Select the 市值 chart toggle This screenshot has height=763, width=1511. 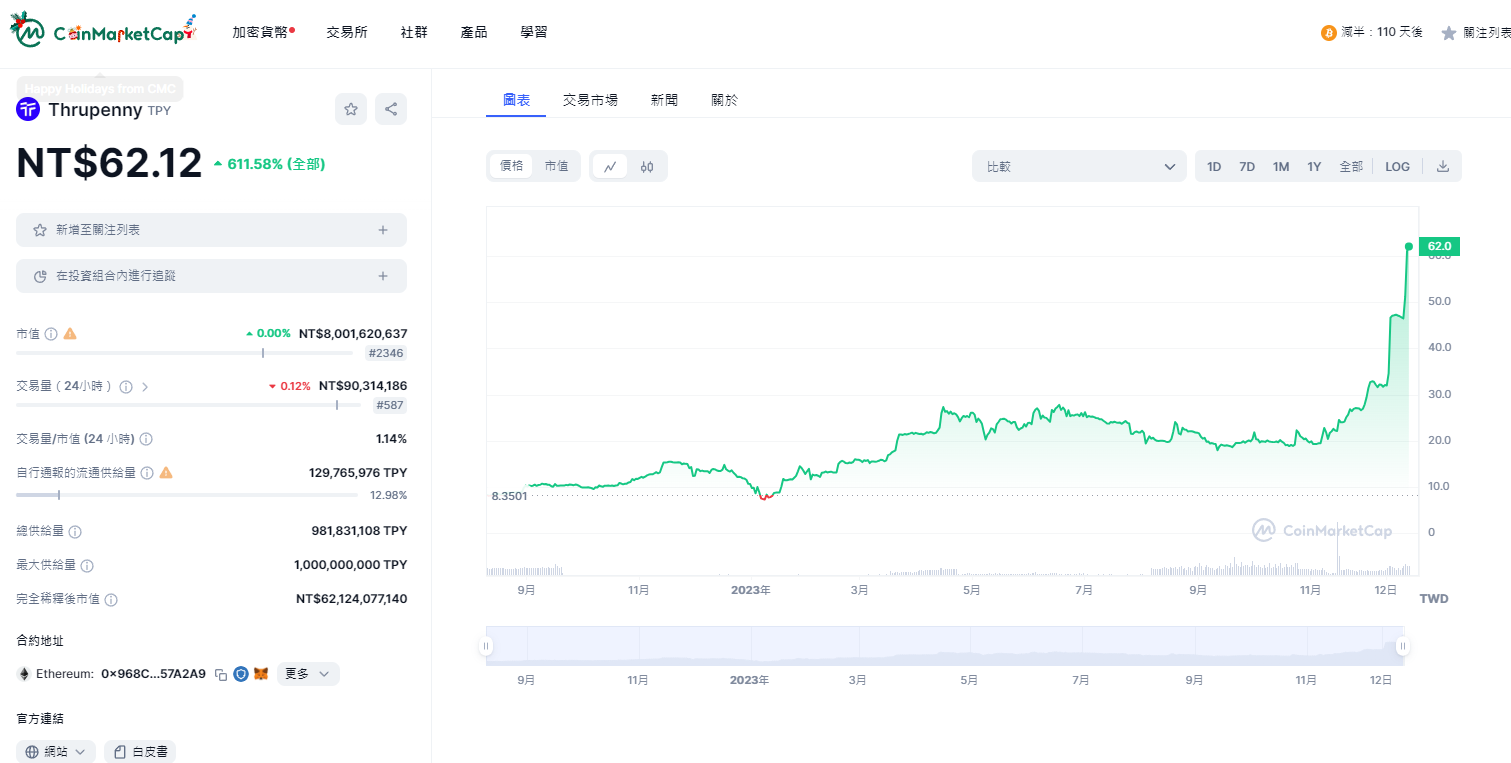tap(556, 166)
